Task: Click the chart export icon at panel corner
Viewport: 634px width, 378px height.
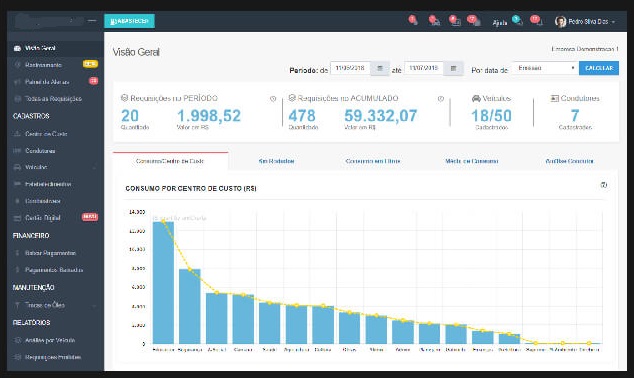Action: pos(604,185)
